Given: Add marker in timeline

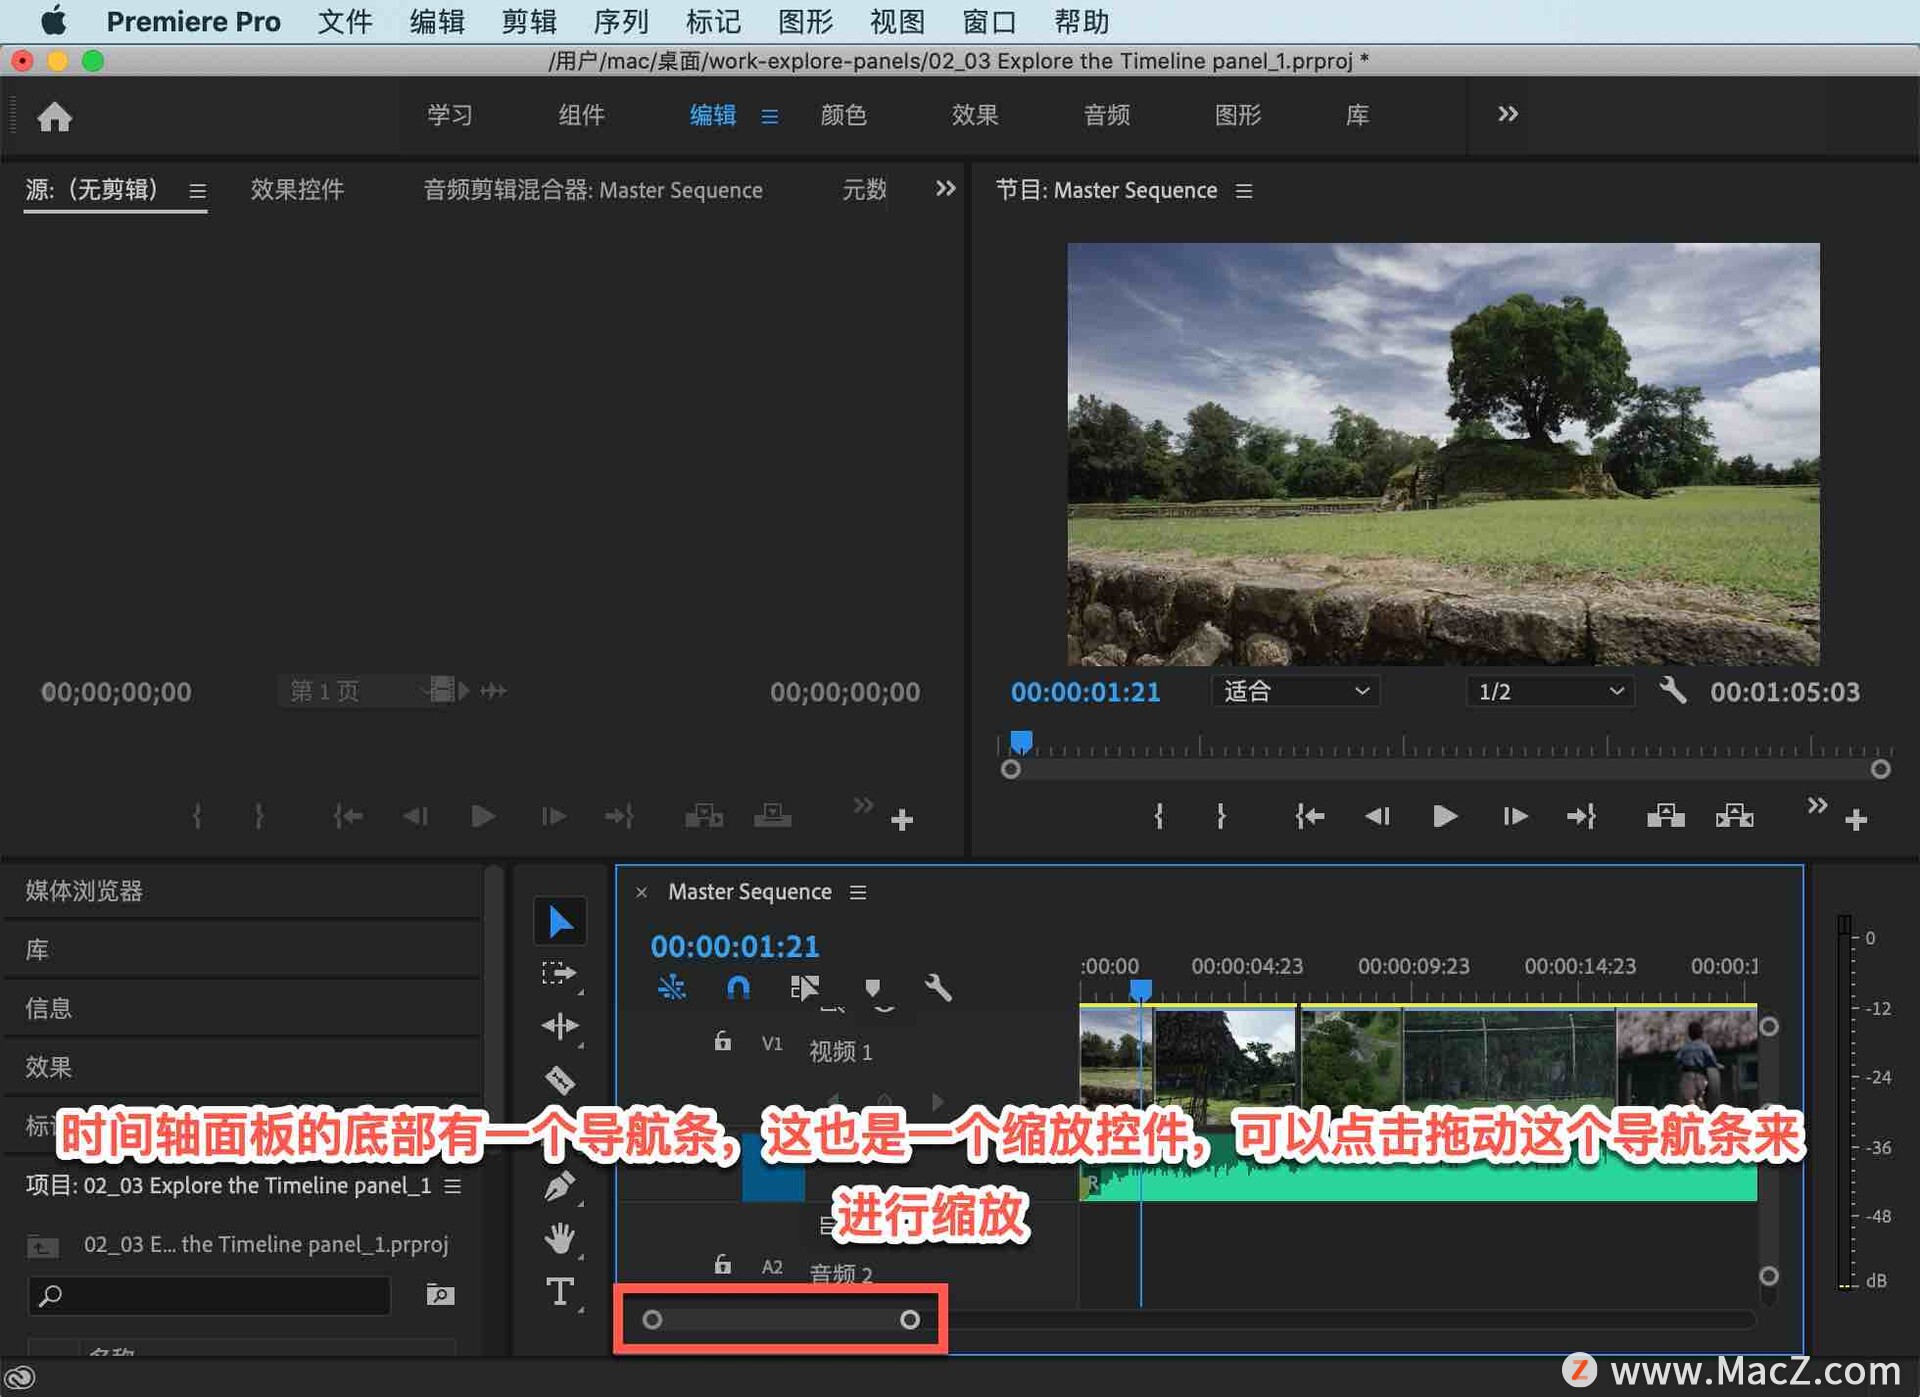Looking at the screenshot, I should [x=872, y=988].
